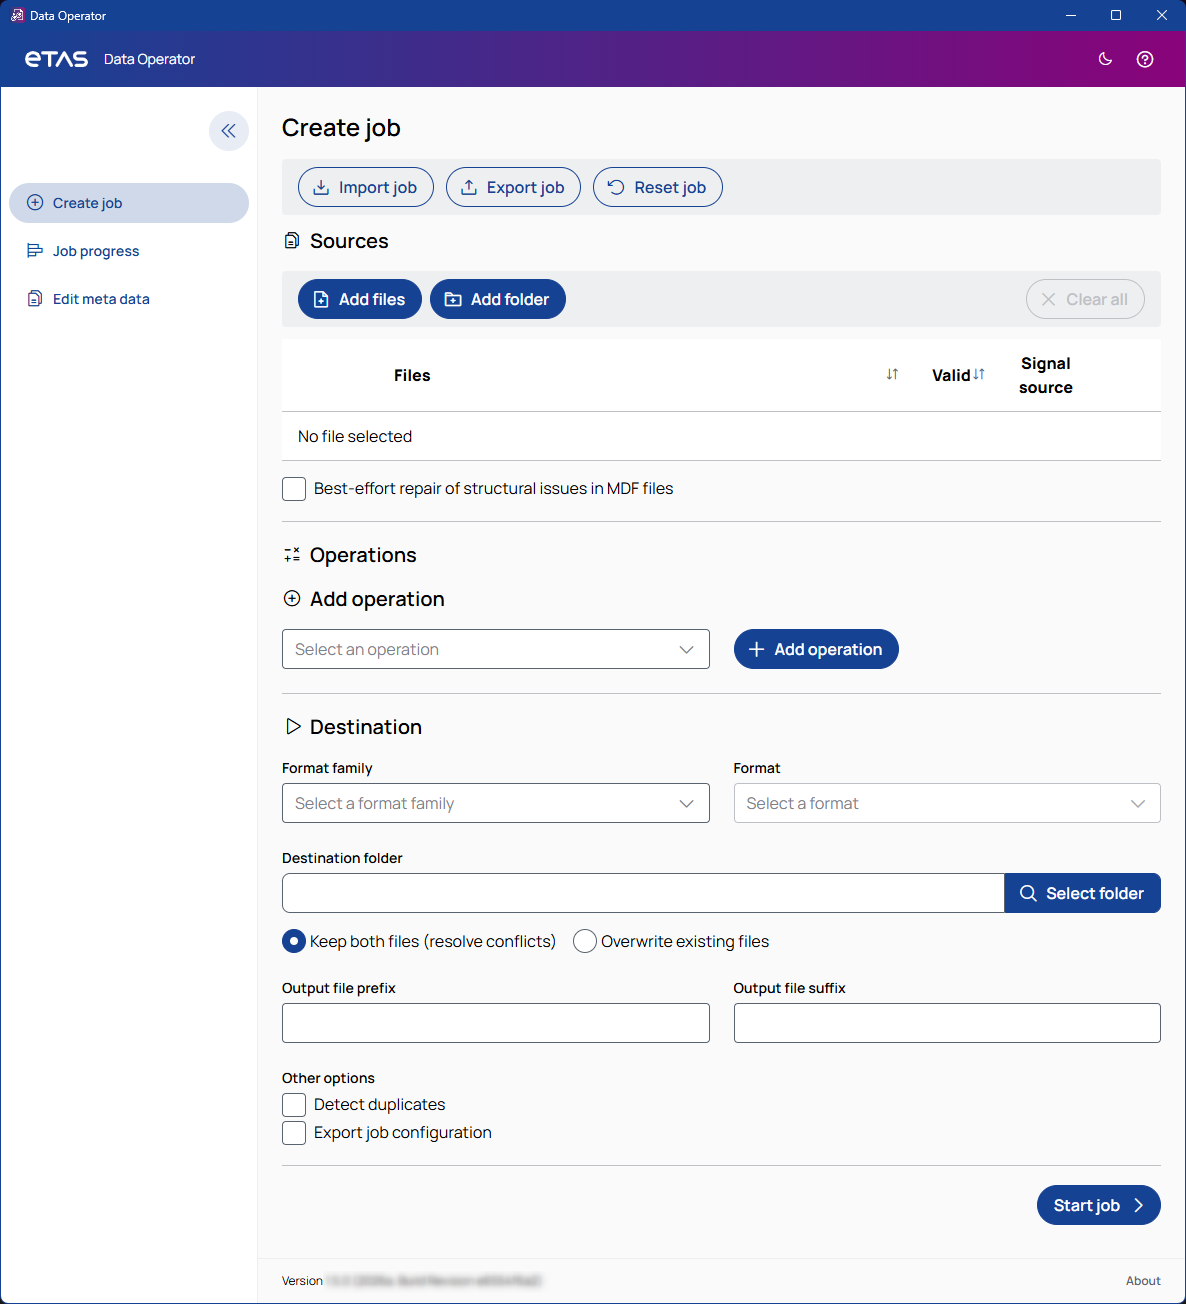Sort files using the Files column arrows
This screenshot has height=1304, width=1186.
(x=892, y=375)
